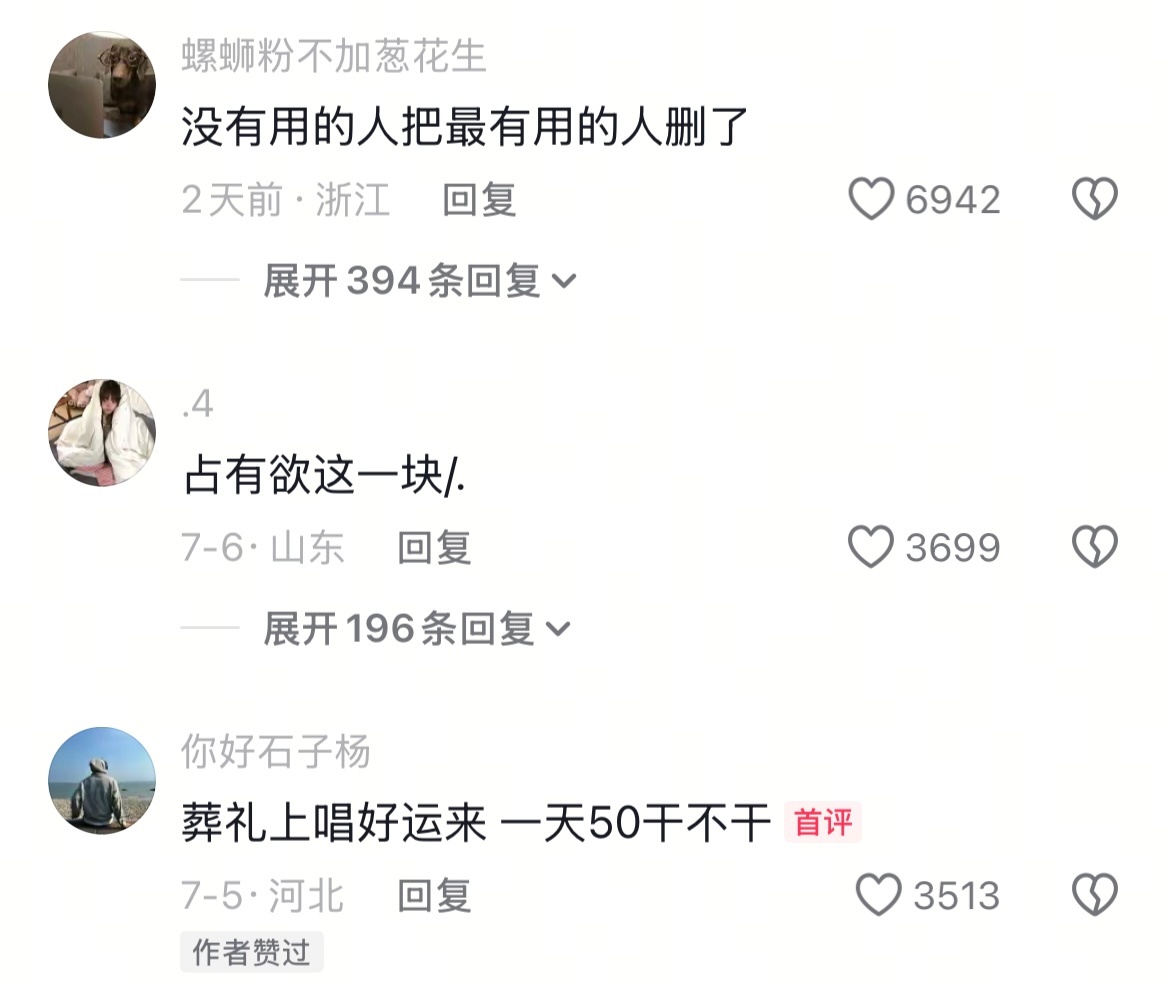1170x987 pixels.
Task: Dislike the comment from 螺蛳粉不加葱花生
Action: pos(1095,198)
